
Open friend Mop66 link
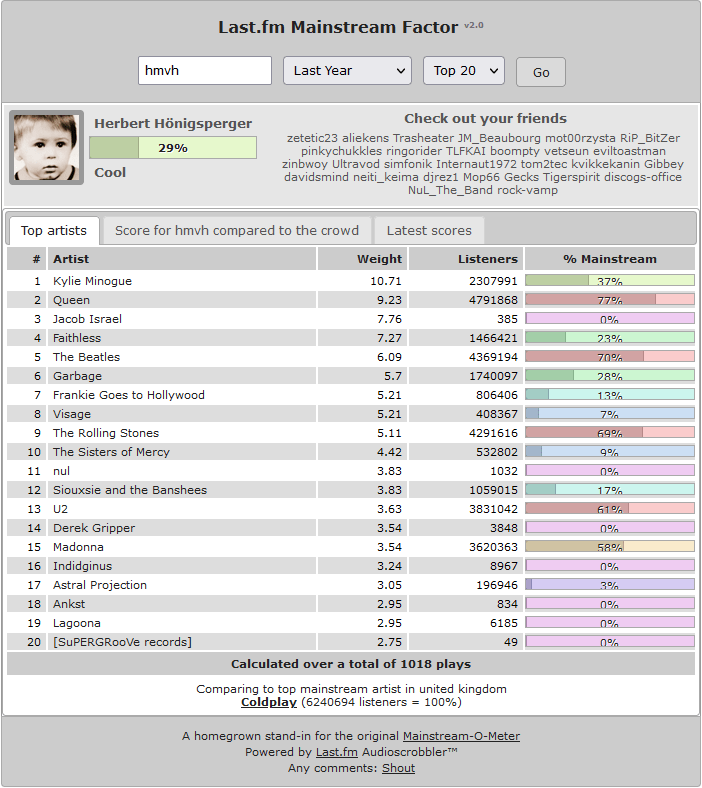pyautogui.click(x=481, y=177)
